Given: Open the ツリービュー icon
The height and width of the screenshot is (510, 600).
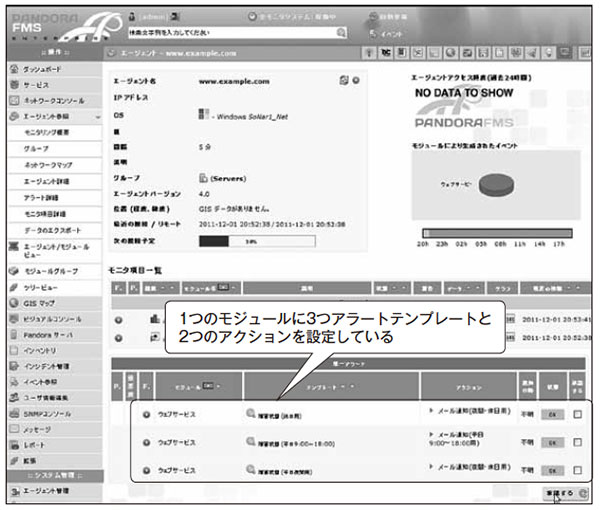Looking at the screenshot, I should [14, 287].
